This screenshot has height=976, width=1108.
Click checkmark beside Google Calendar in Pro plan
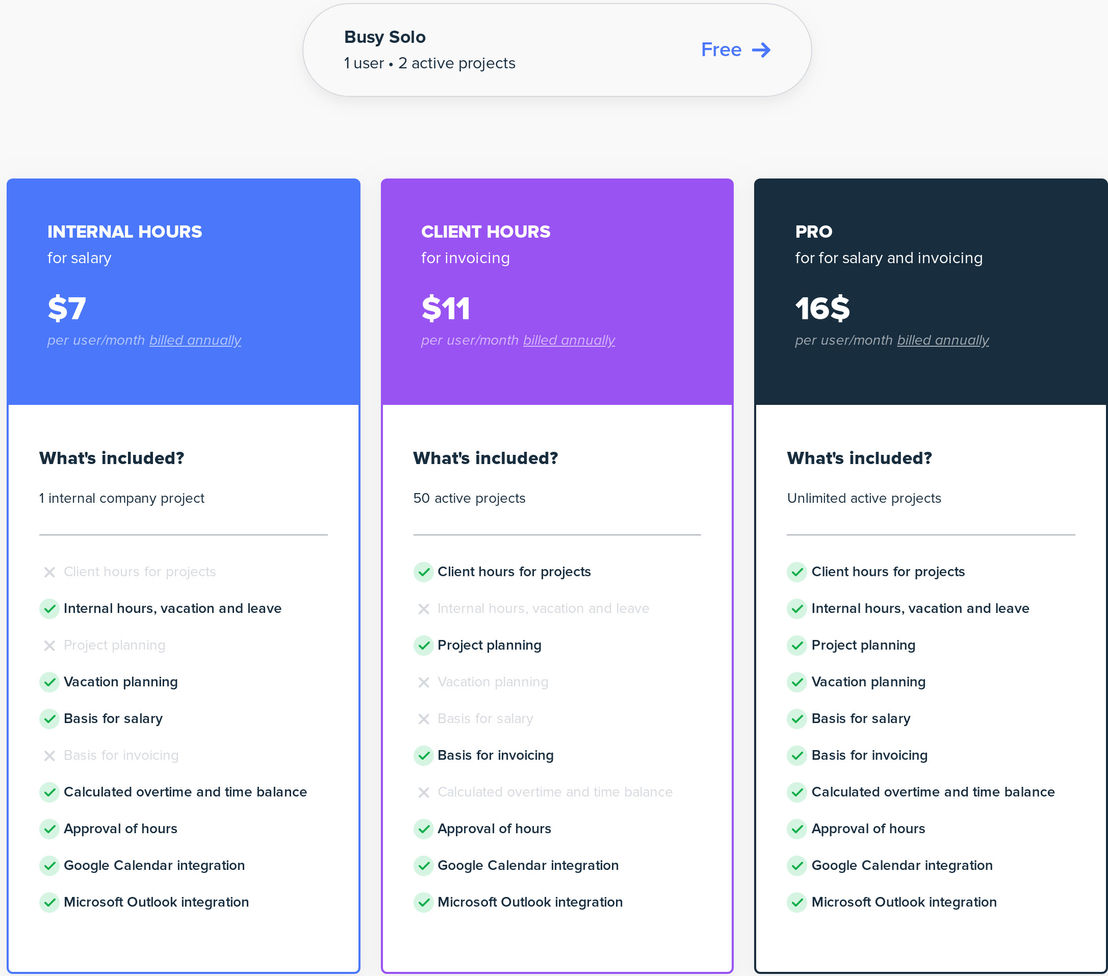[x=797, y=866]
